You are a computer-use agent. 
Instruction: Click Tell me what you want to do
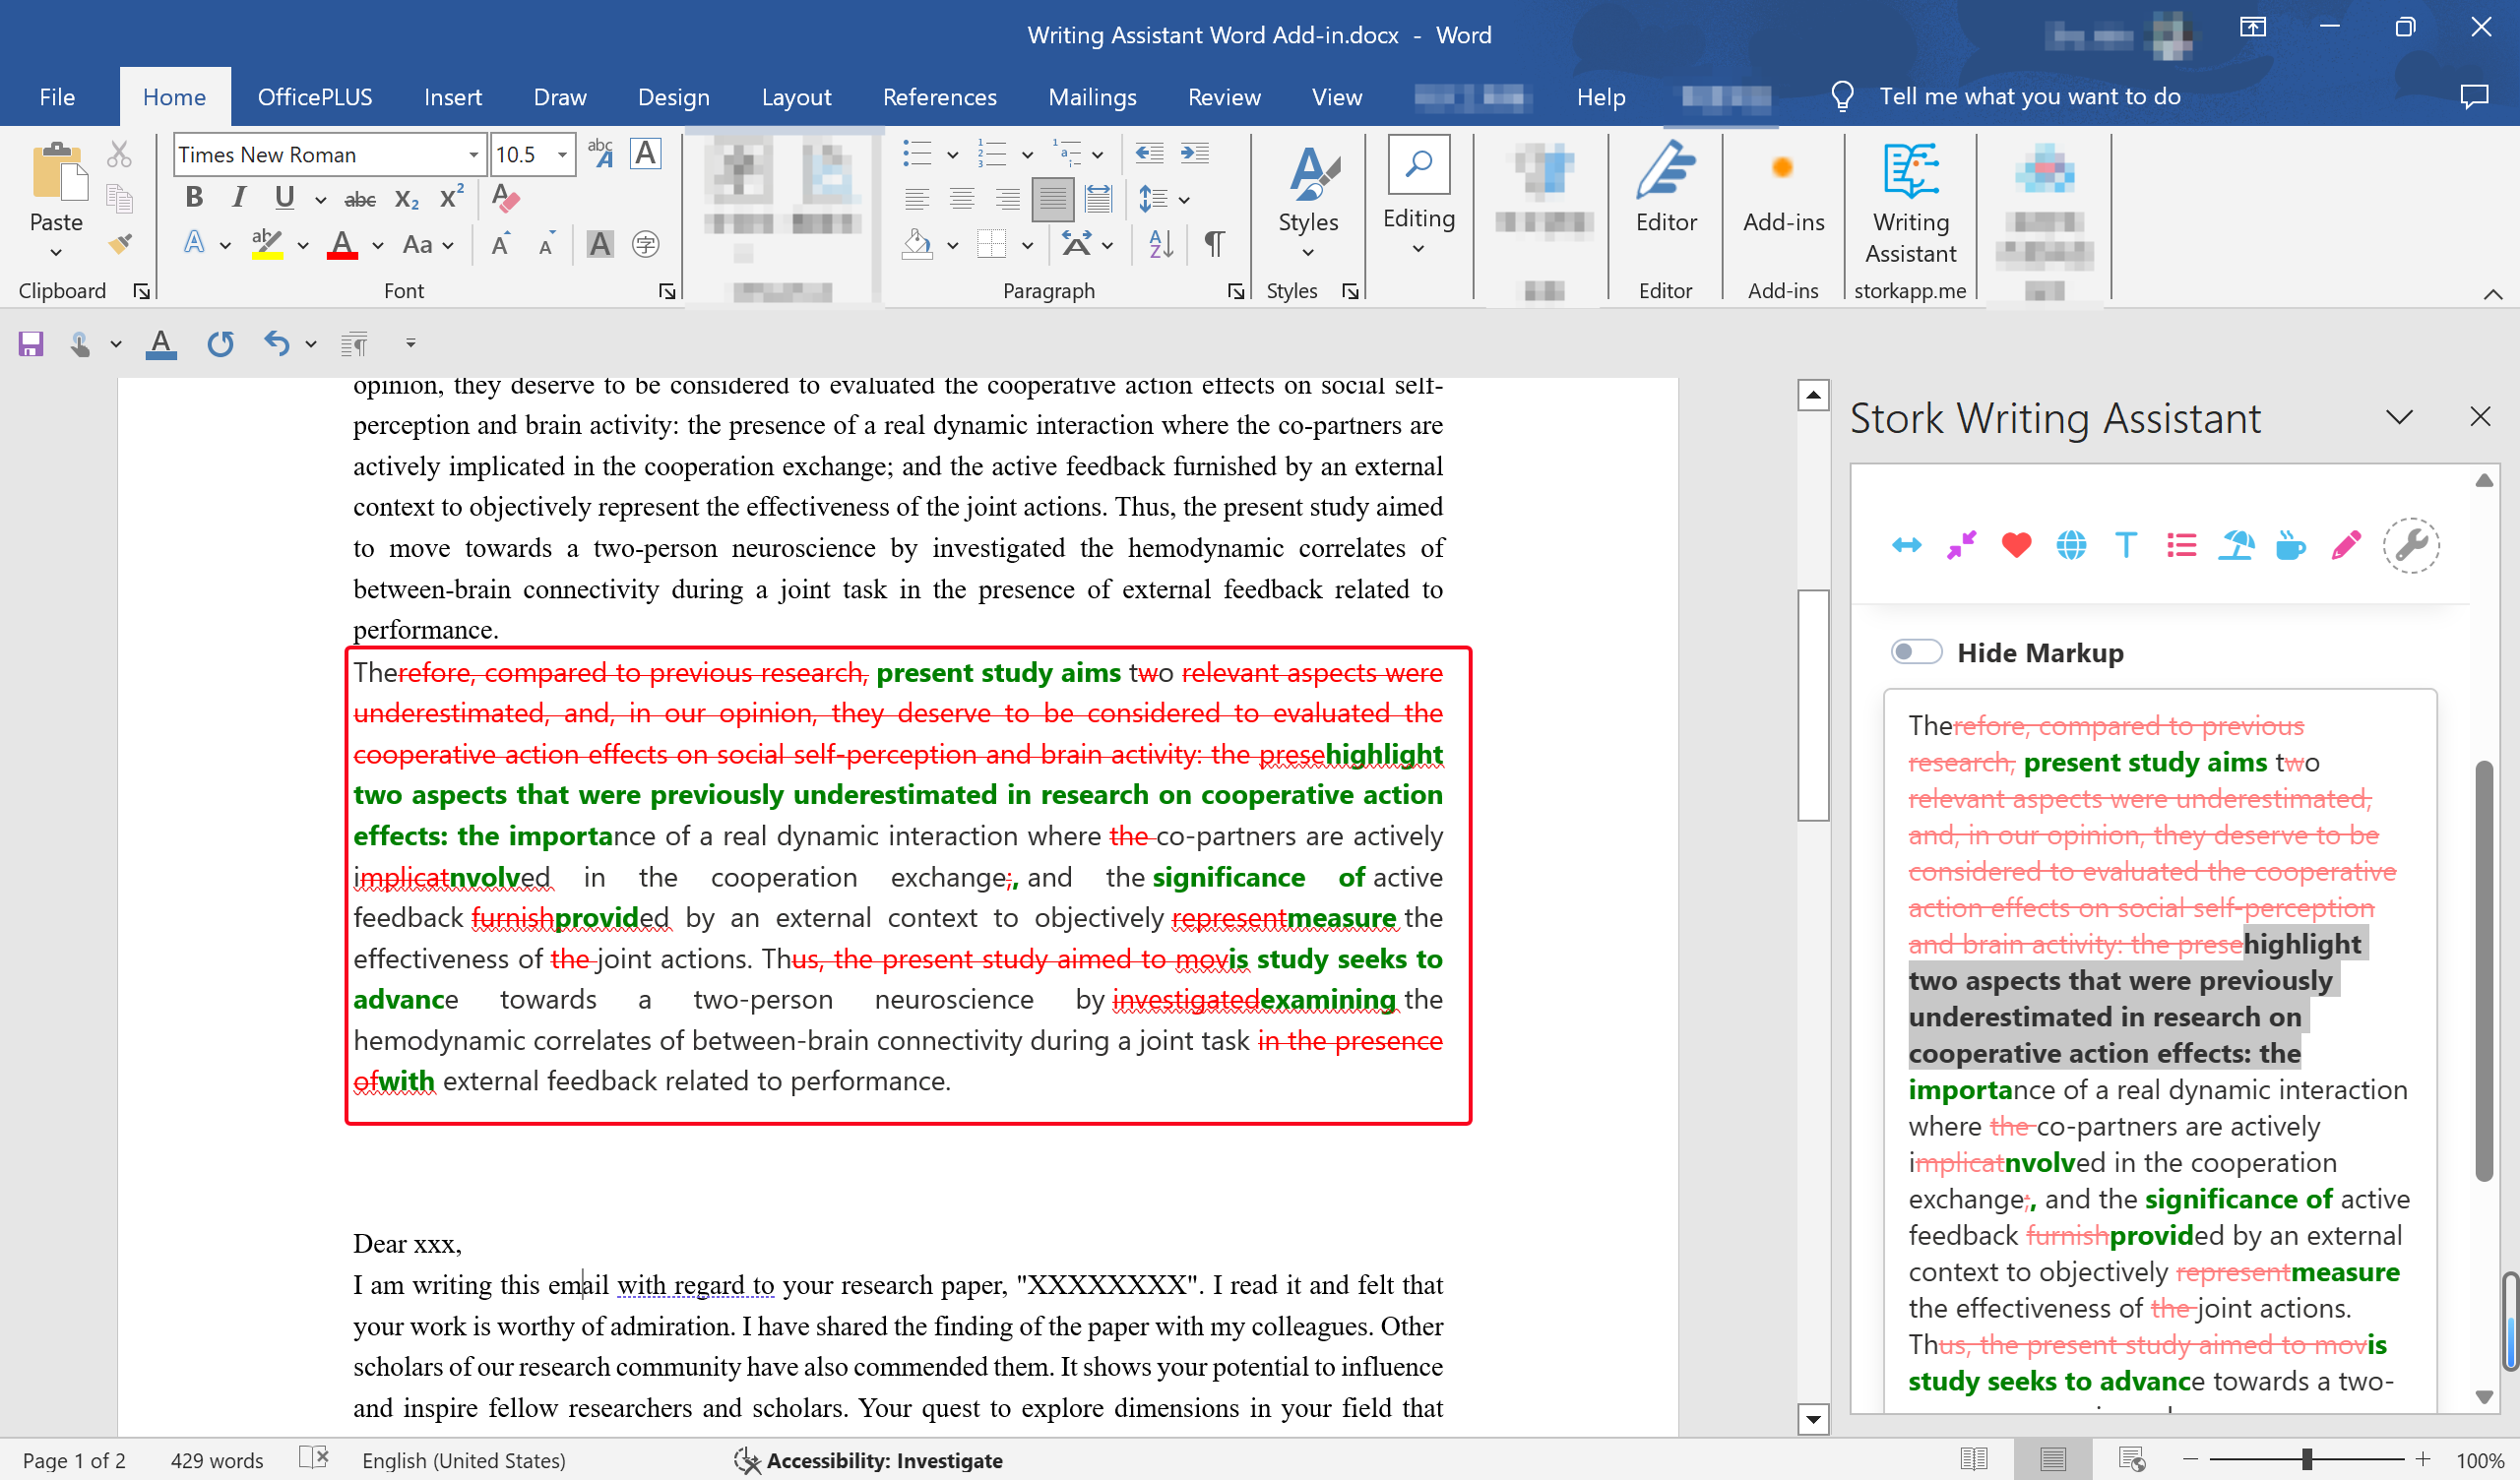(x=2029, y=97)
